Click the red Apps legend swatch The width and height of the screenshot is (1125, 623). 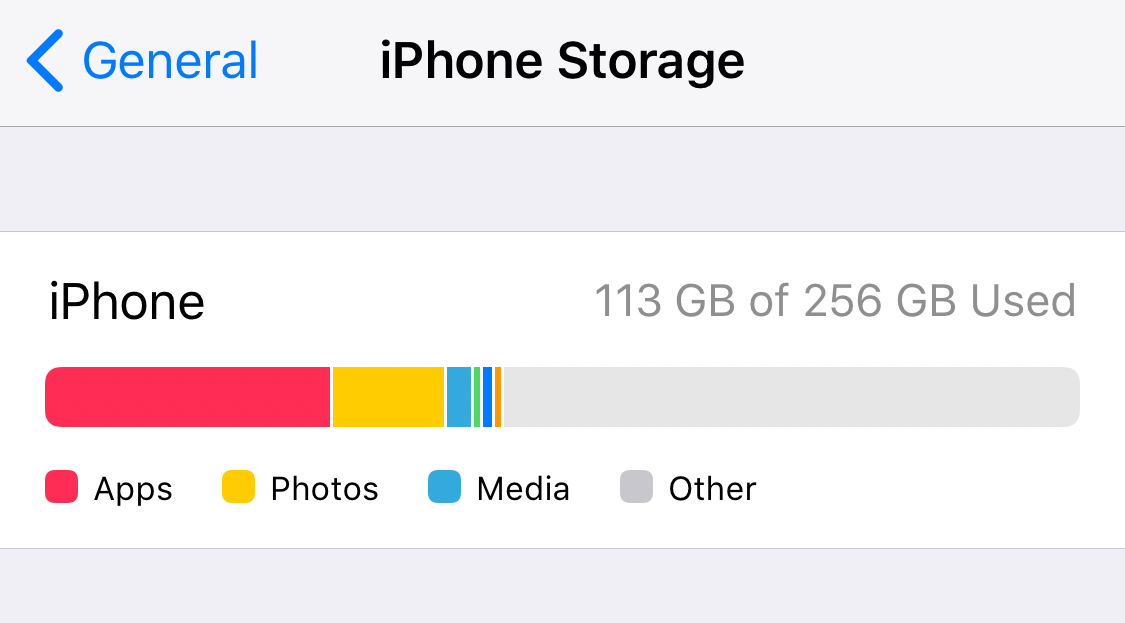click(x=62, y=487)
